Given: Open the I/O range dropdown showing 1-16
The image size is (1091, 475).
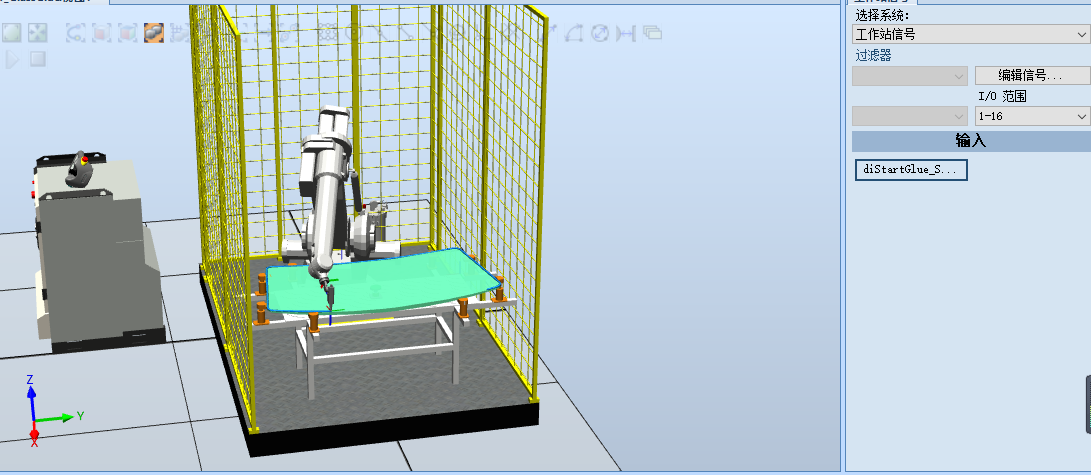Looking at the screenshot, I should 1033,116.
